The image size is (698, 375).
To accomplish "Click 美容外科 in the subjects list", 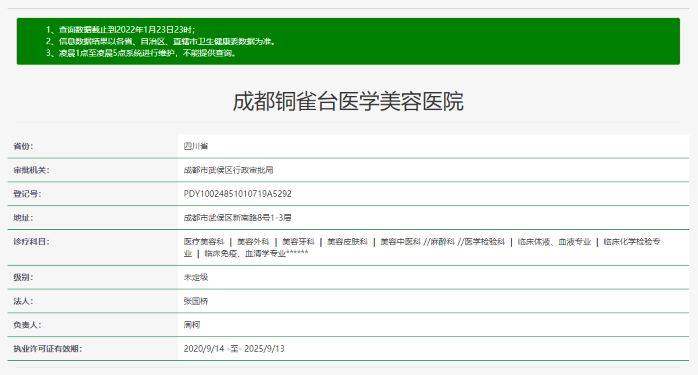I will point(253,241).
